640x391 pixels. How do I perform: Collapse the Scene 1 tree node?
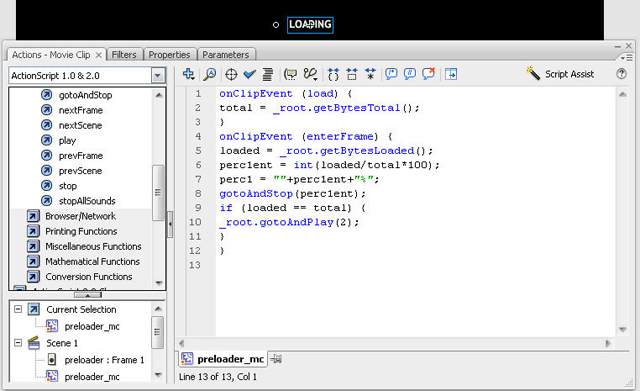point(18,342)
